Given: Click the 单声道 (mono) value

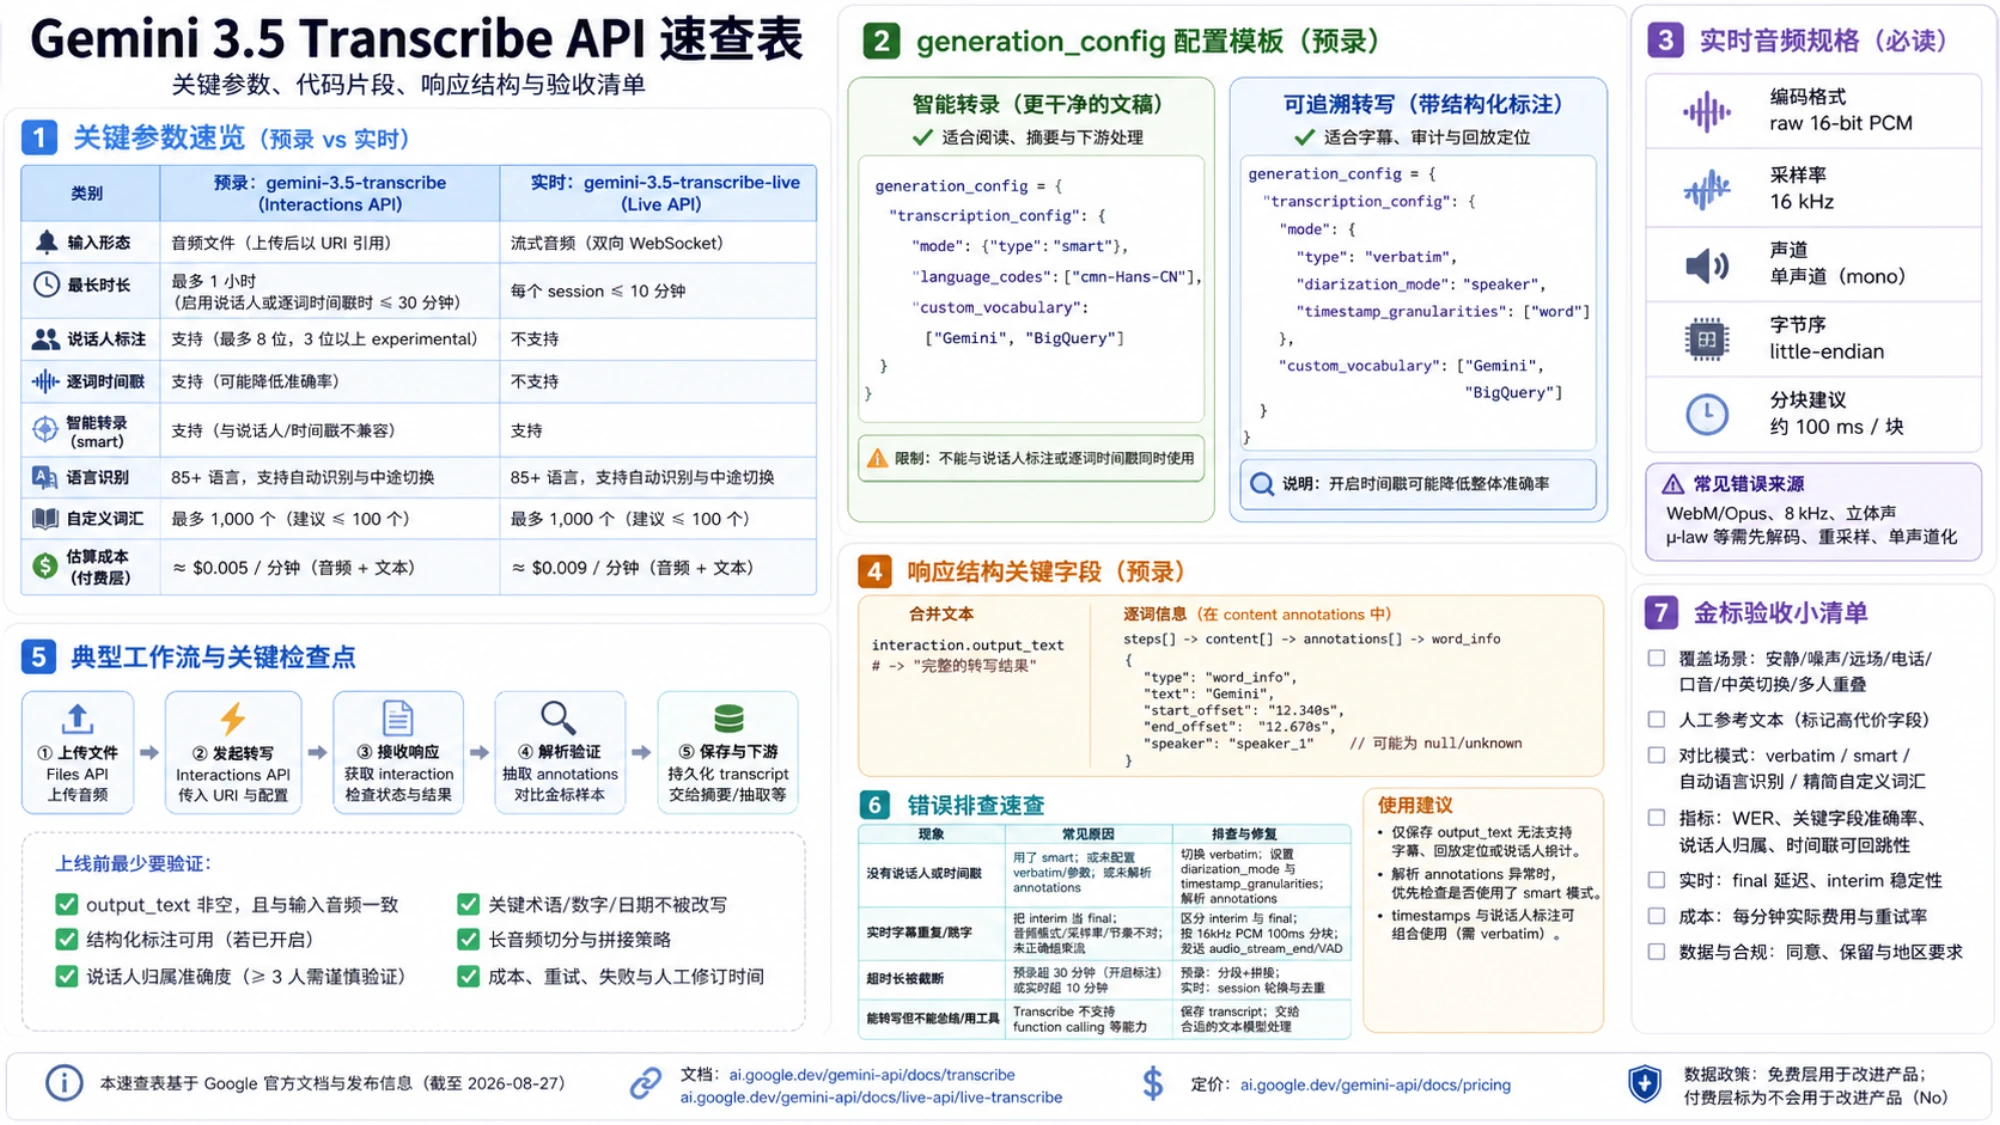Looking at the screenshot, I should pyautogui.click(x=1838, y=276).
